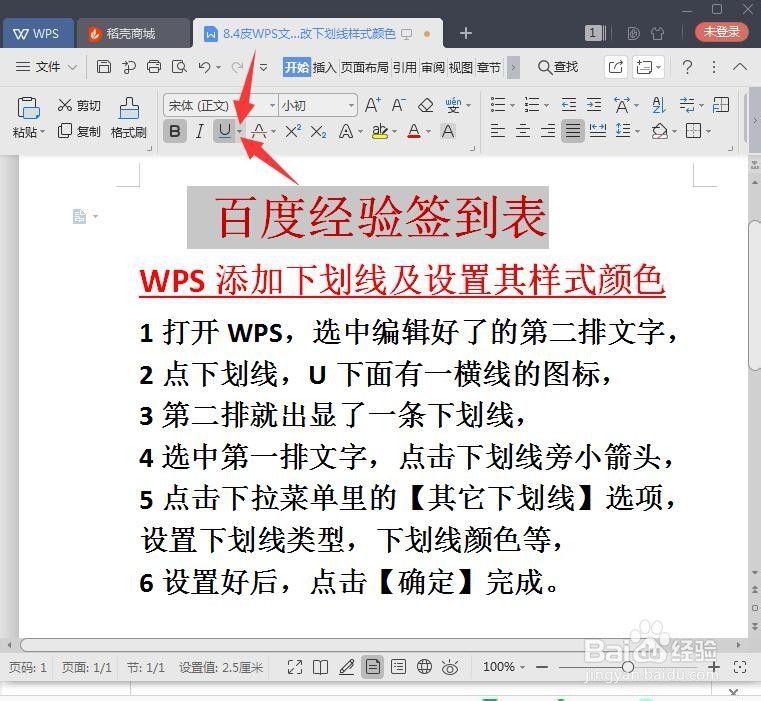Toggle justify alignment
The image size is (761, 701).
[573, 131]
